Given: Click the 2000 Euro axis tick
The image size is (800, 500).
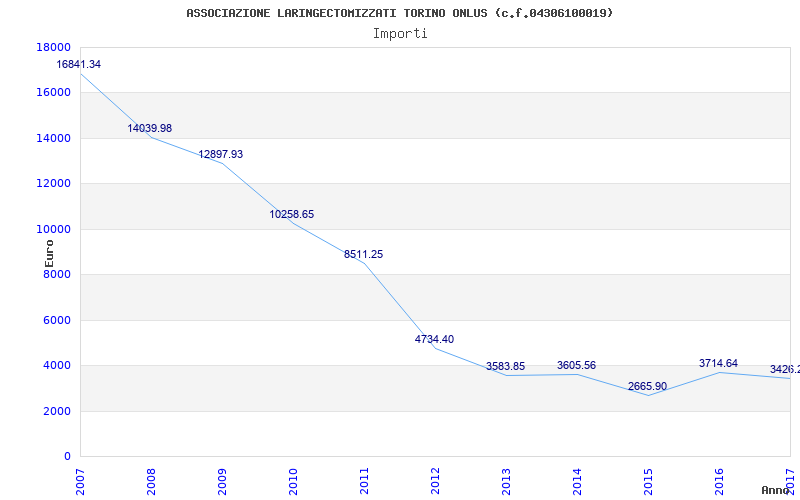Looking at the screenshot, I should click(x=57, y=411).
